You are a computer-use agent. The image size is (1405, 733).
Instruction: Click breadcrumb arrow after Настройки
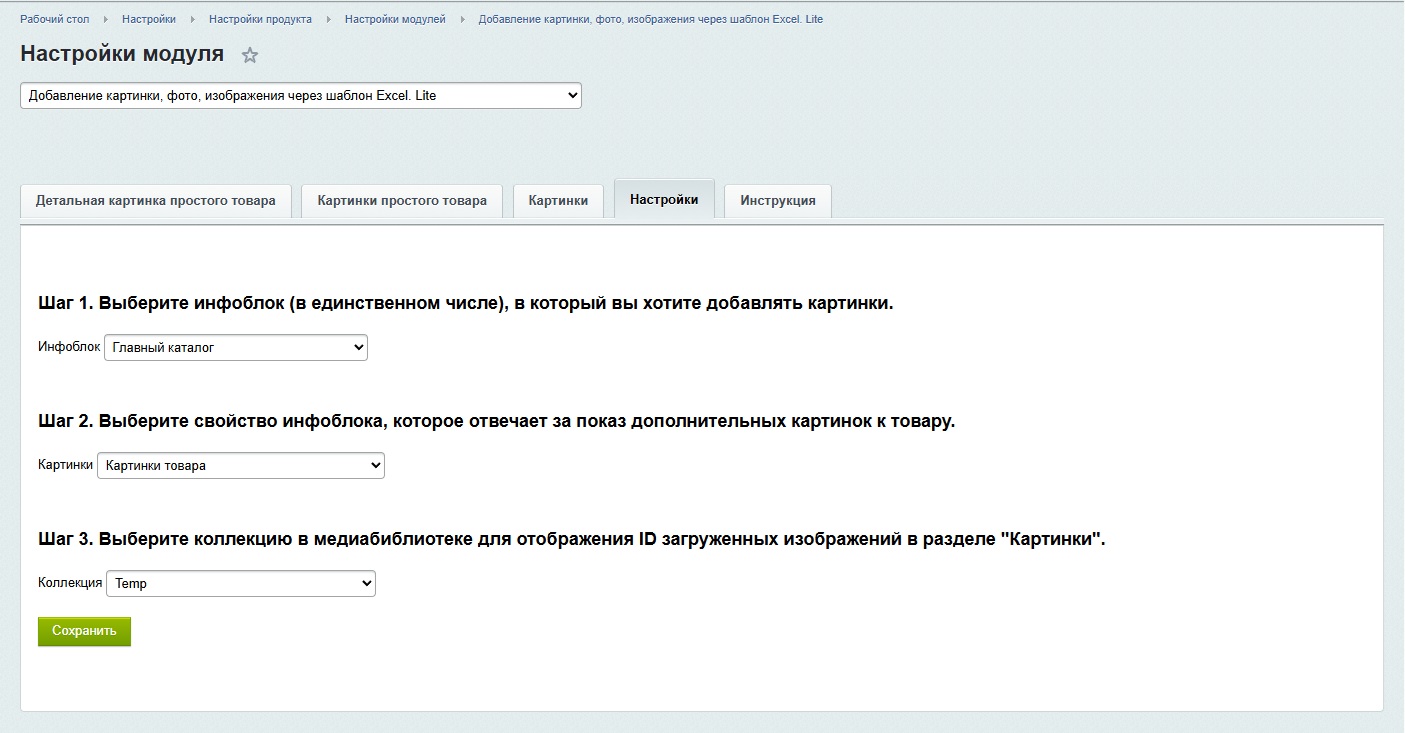[193, 19]
